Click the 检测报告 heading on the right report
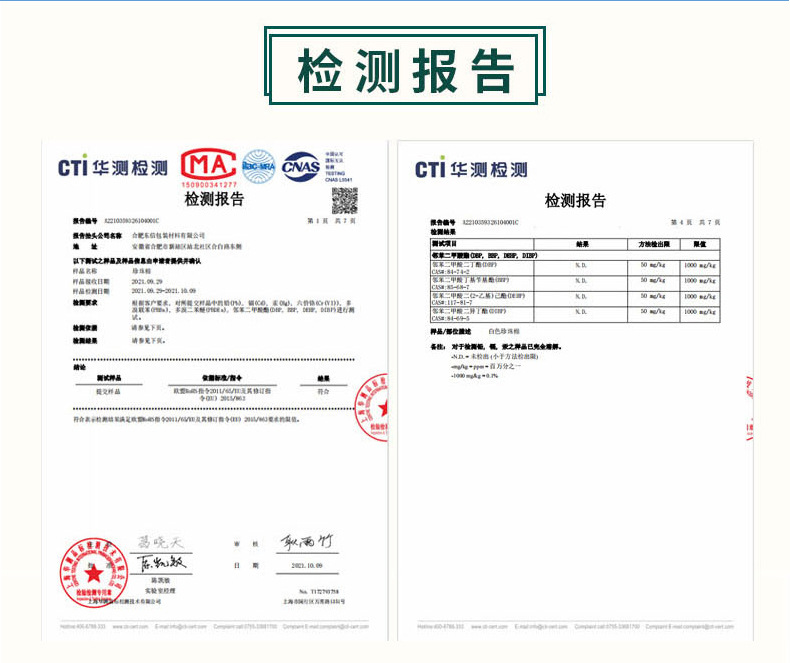Image resolution: width=790 pixels, height=663 pixels. click(x=575, y=200)
